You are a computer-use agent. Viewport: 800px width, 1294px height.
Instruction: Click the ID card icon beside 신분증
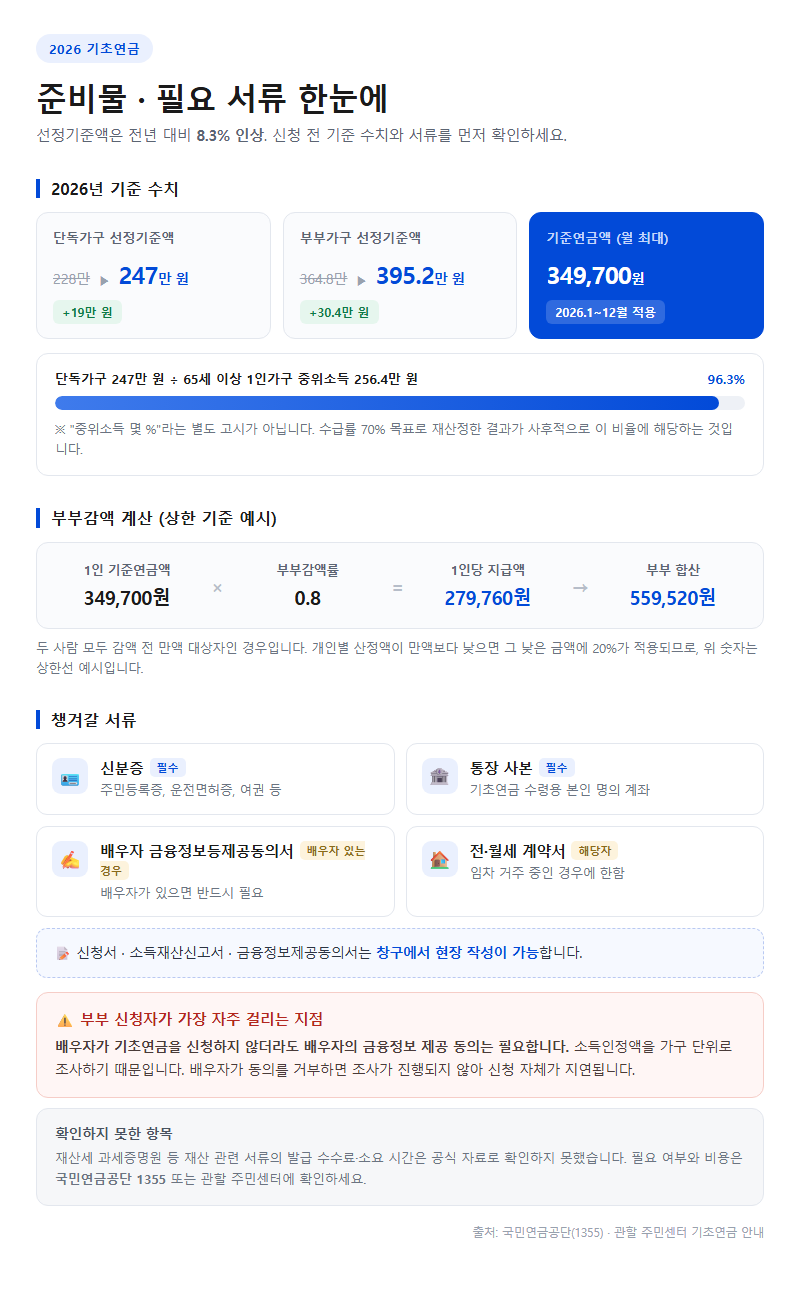pyautogui.click(x=70, y=777)
